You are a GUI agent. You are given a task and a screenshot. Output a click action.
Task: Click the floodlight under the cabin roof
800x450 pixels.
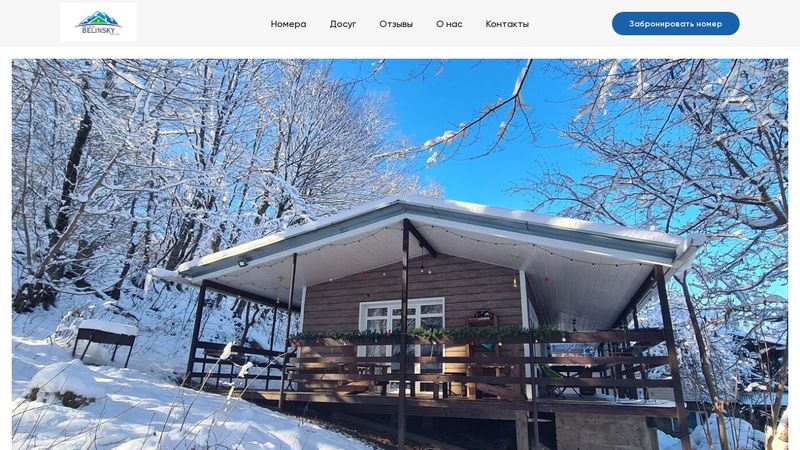[242, 263]
